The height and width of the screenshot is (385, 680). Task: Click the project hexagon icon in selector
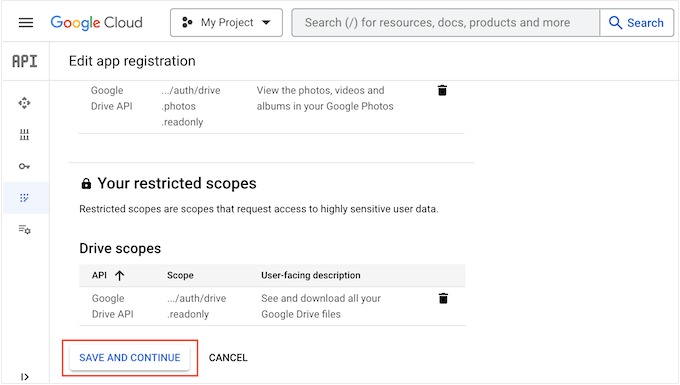pyautogui.click(x=187, y=23)
